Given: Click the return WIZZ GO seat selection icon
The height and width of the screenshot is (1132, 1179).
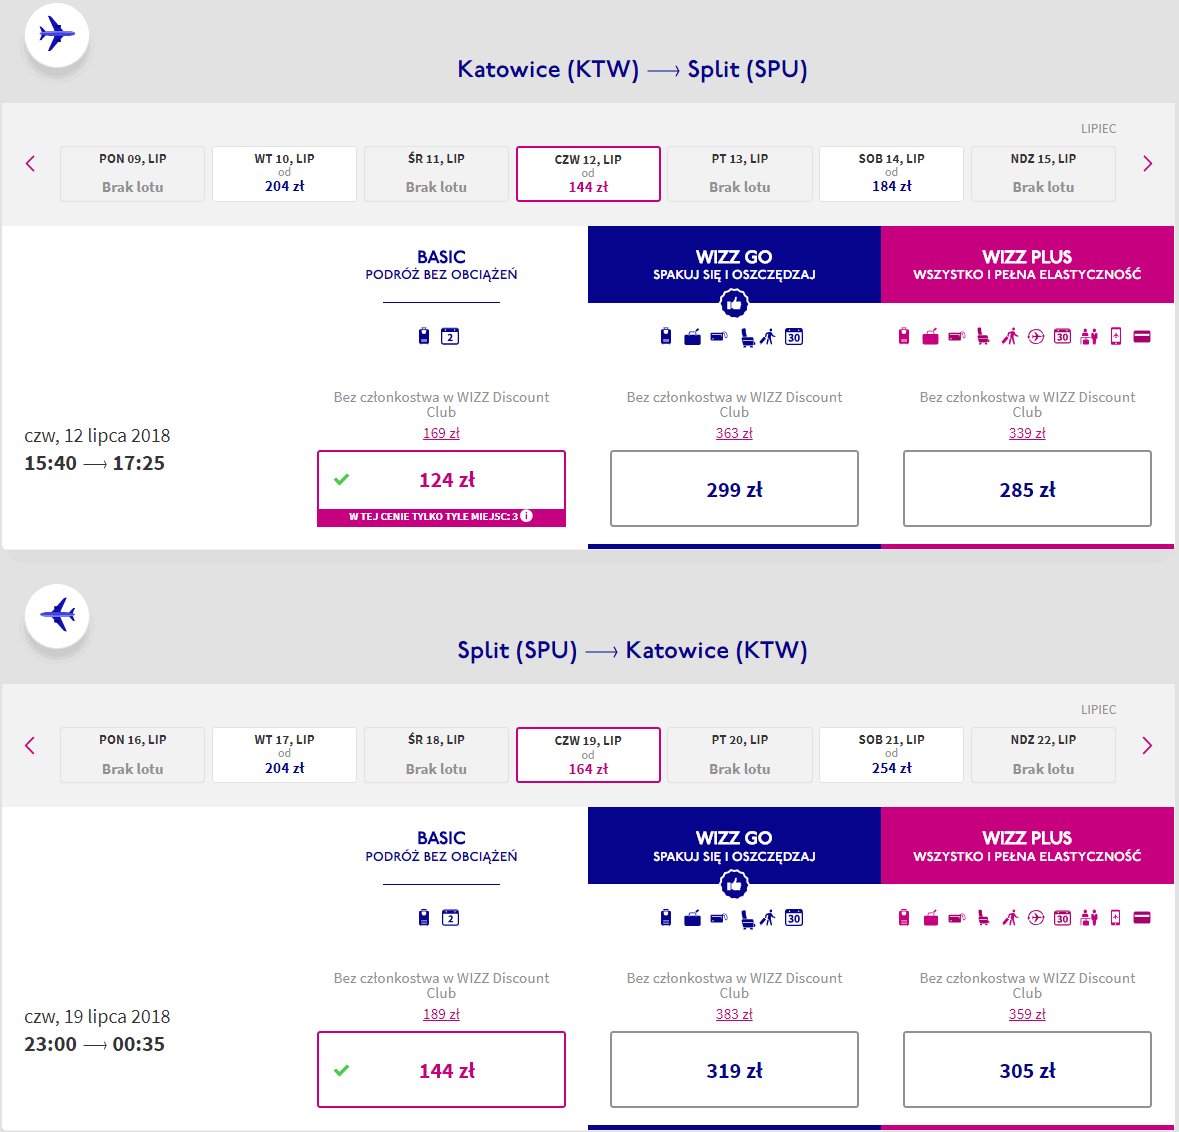Looking at the screenshot, I should pyautogui.click(x=747, y=918).
